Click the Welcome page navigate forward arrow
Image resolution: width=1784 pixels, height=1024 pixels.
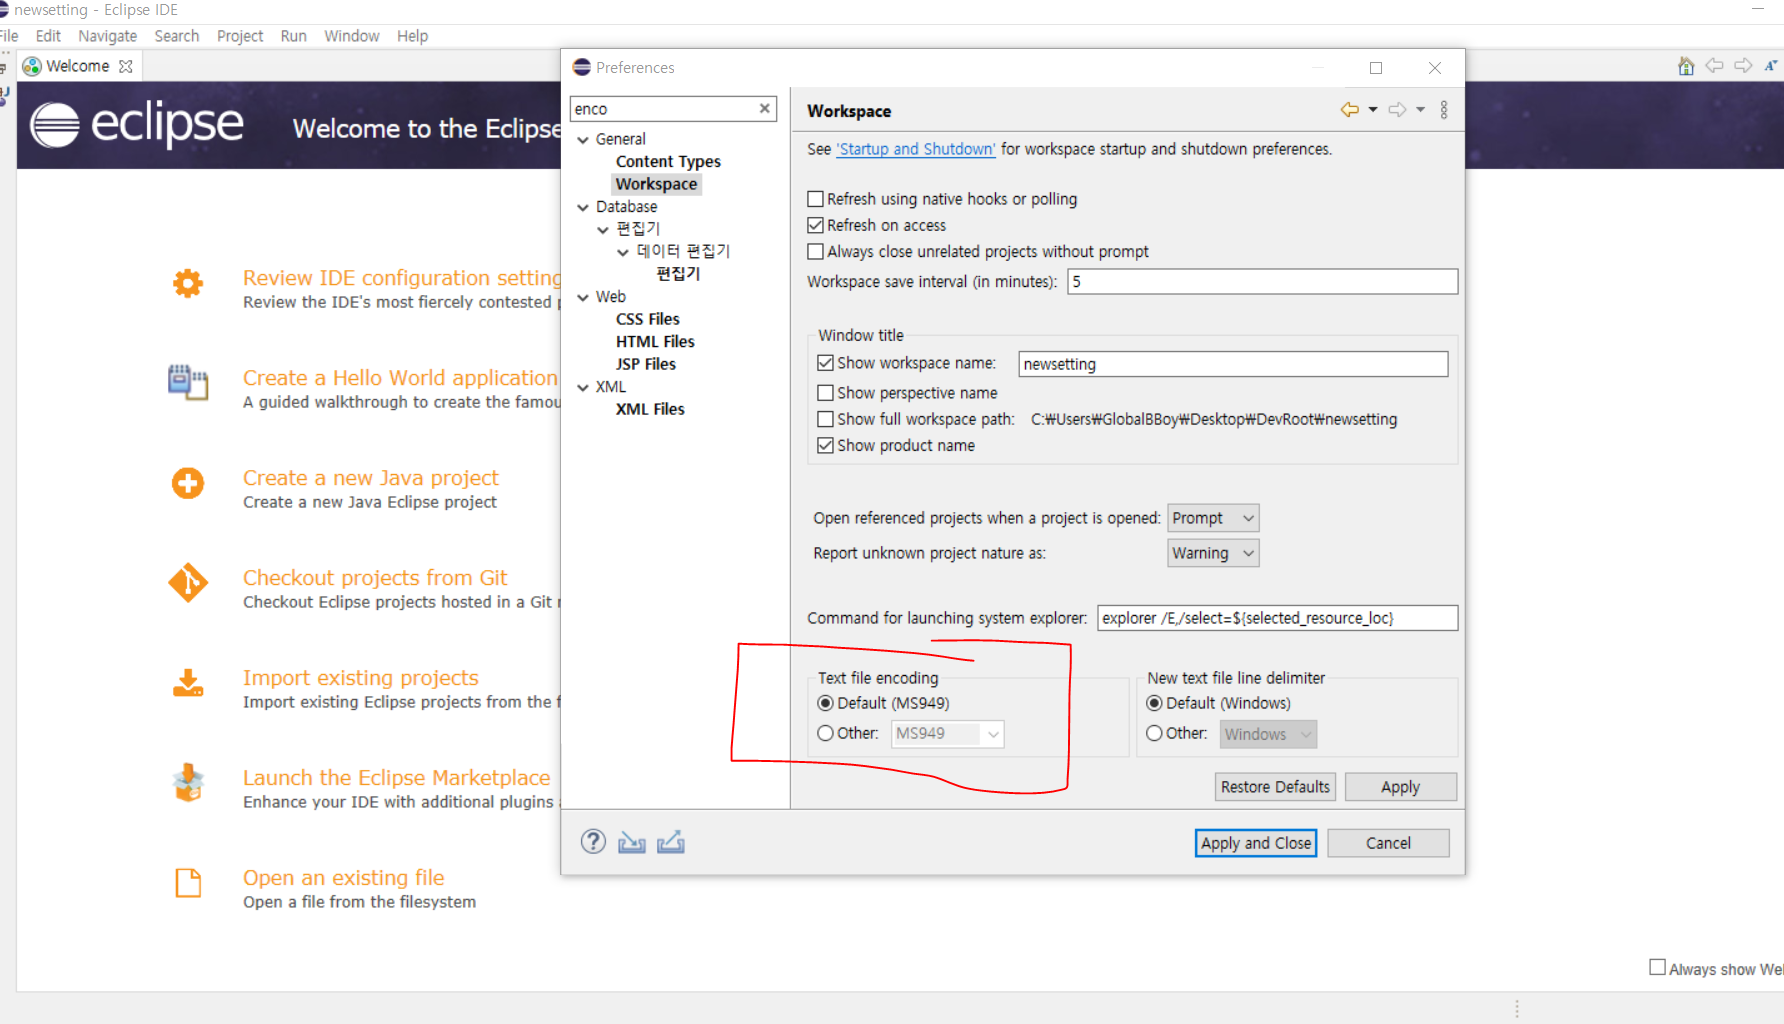pyautogui.click(x=1743, y=66)
